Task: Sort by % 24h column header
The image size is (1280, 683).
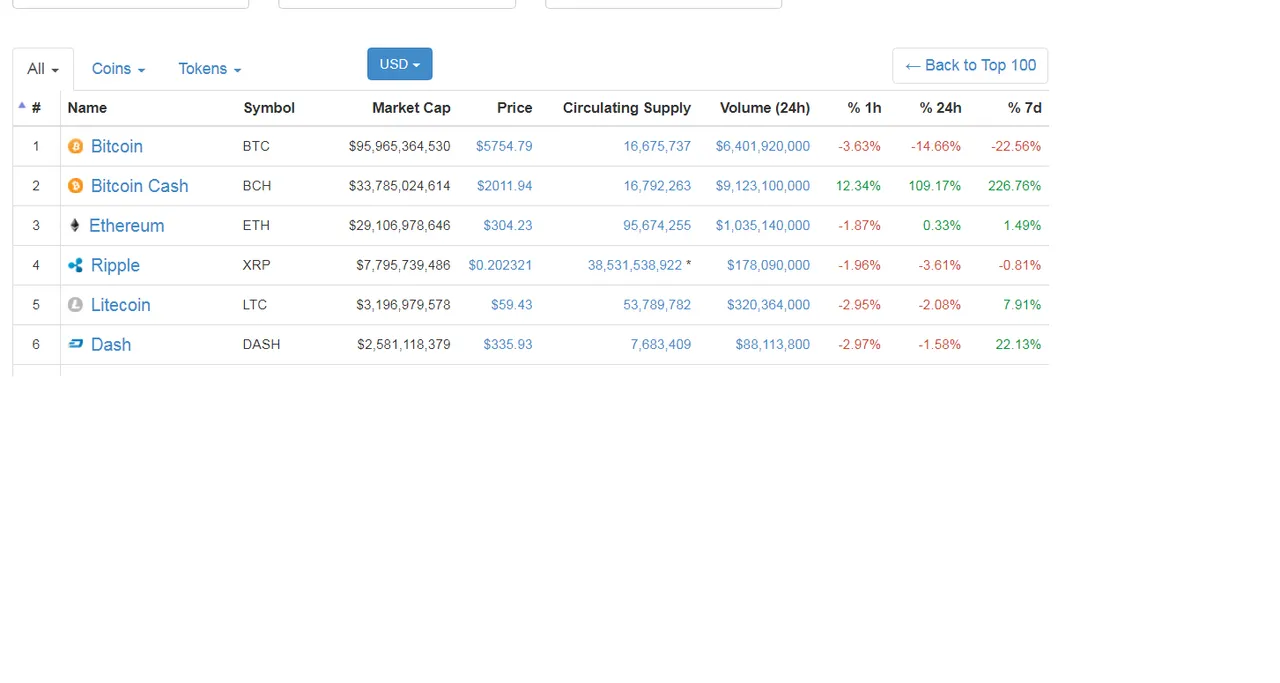Action: point(940,108)
